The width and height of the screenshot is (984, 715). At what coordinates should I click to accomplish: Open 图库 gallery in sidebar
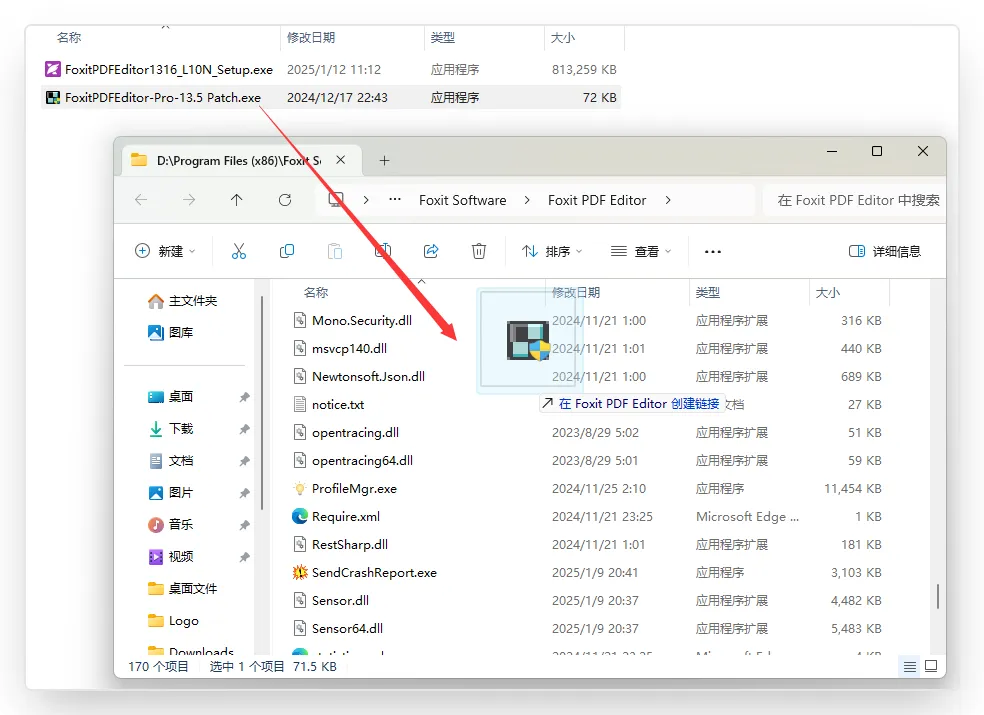[170, 332]
